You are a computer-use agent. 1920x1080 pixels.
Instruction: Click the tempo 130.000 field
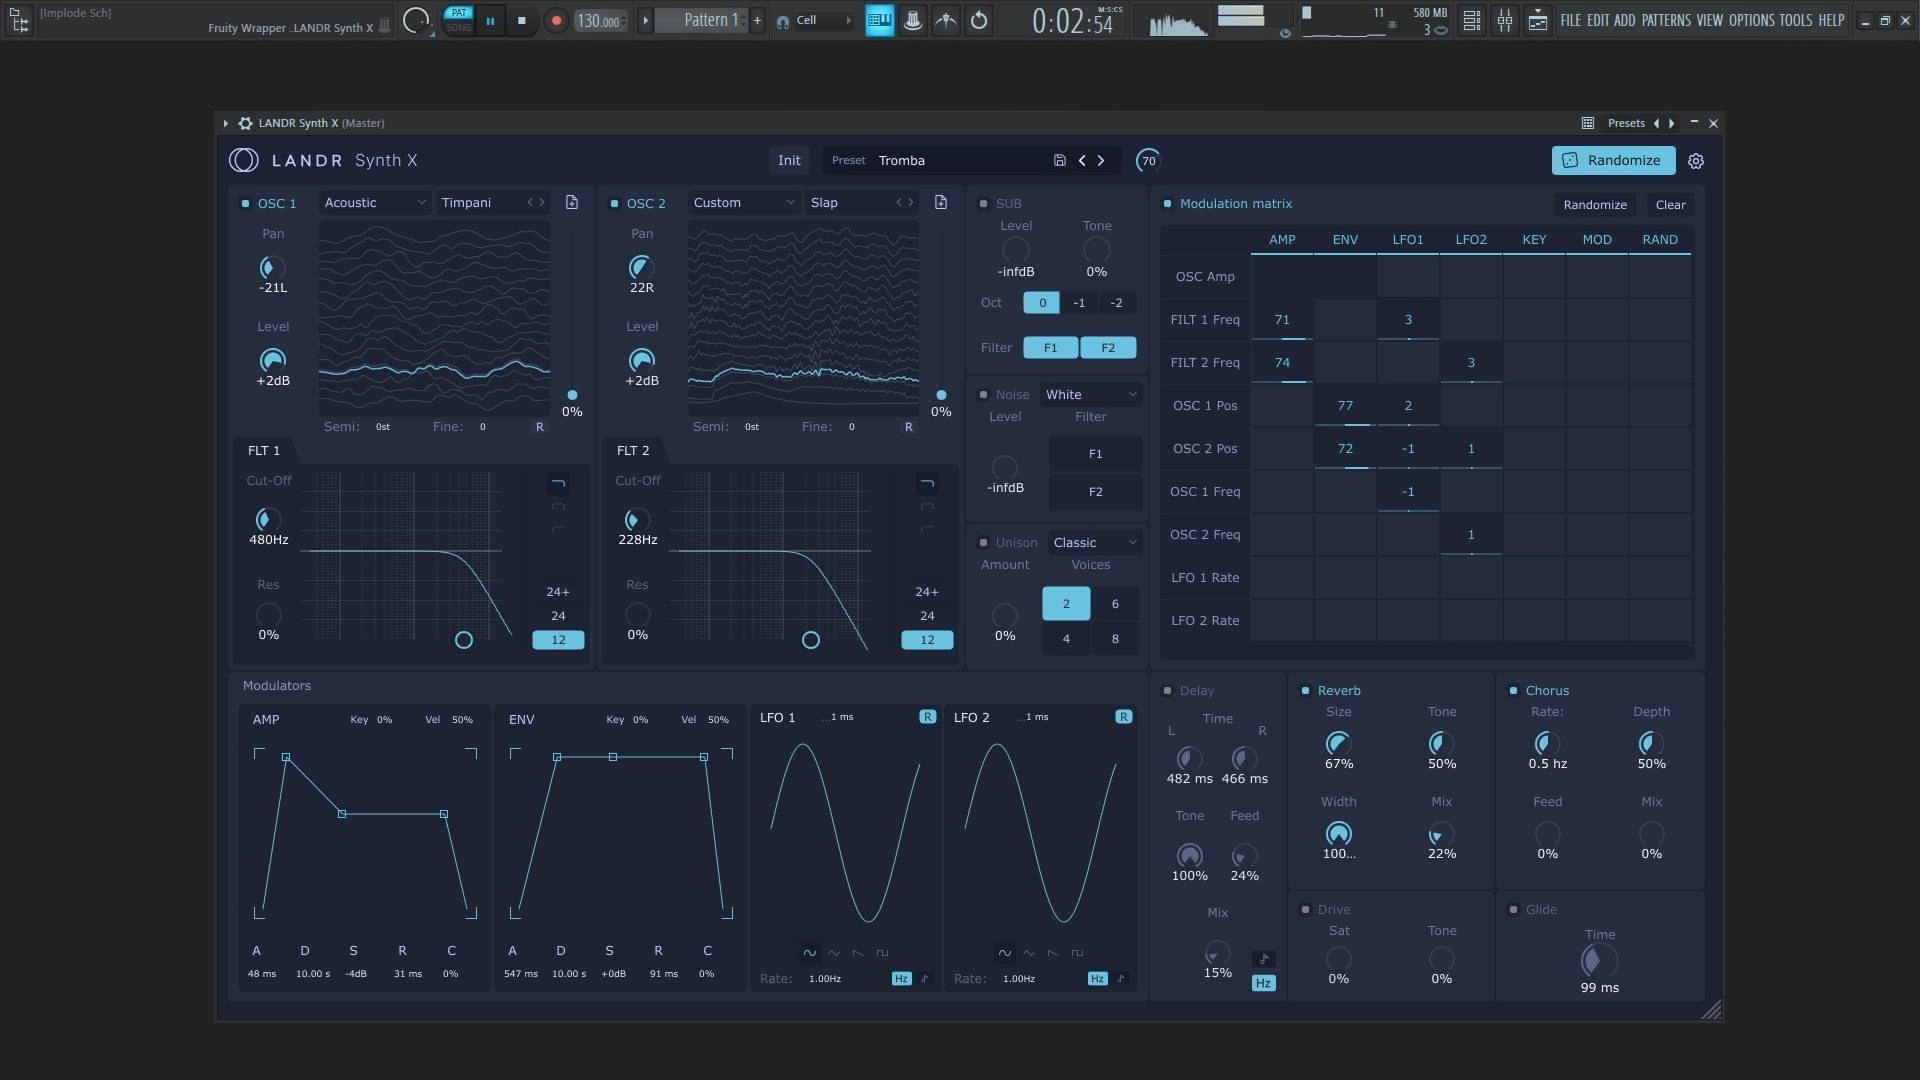coord(600,20)
